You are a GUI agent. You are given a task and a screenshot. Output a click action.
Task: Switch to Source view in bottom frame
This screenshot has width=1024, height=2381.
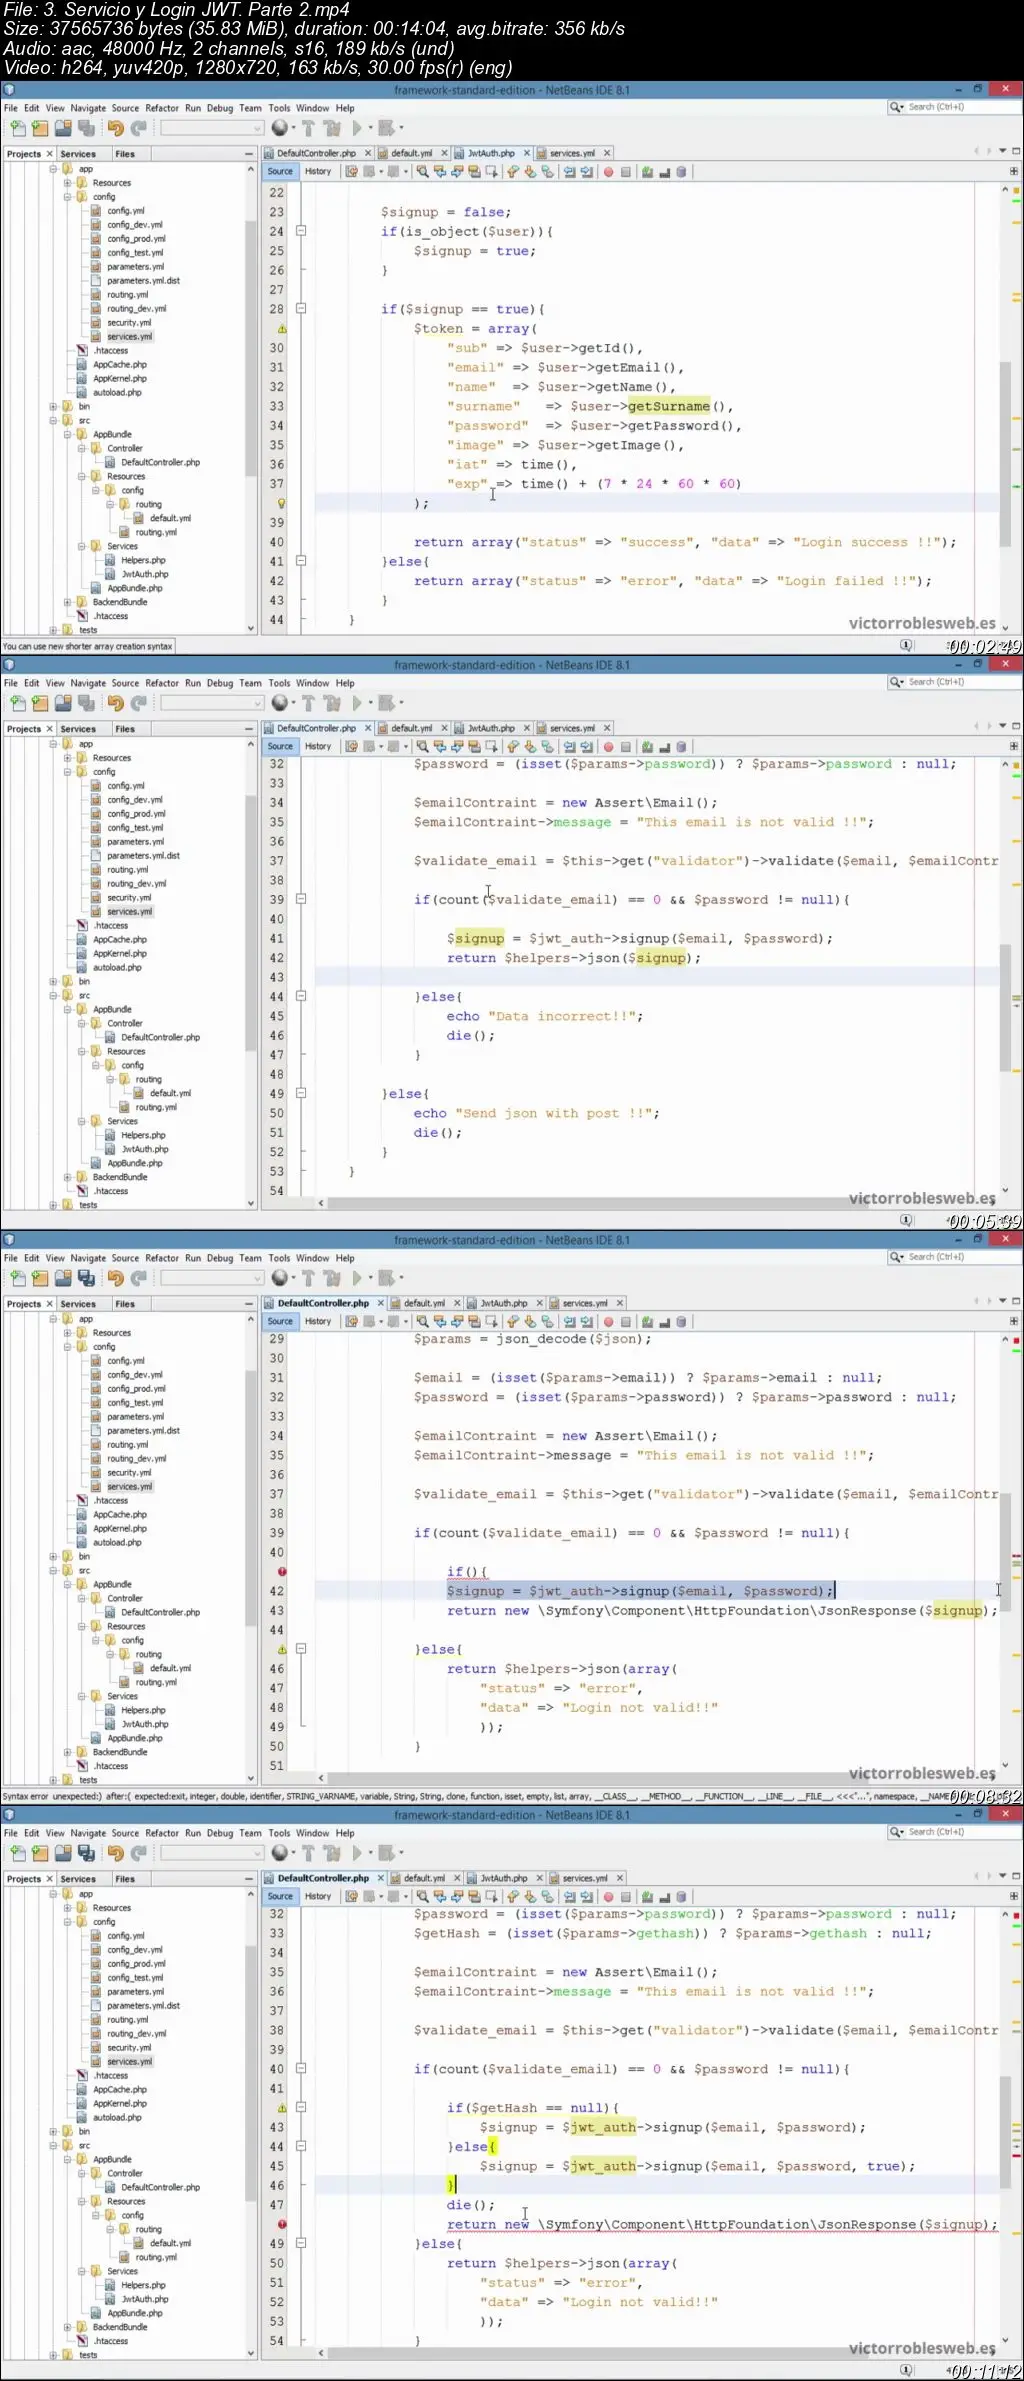click(x=281, y=1897)
